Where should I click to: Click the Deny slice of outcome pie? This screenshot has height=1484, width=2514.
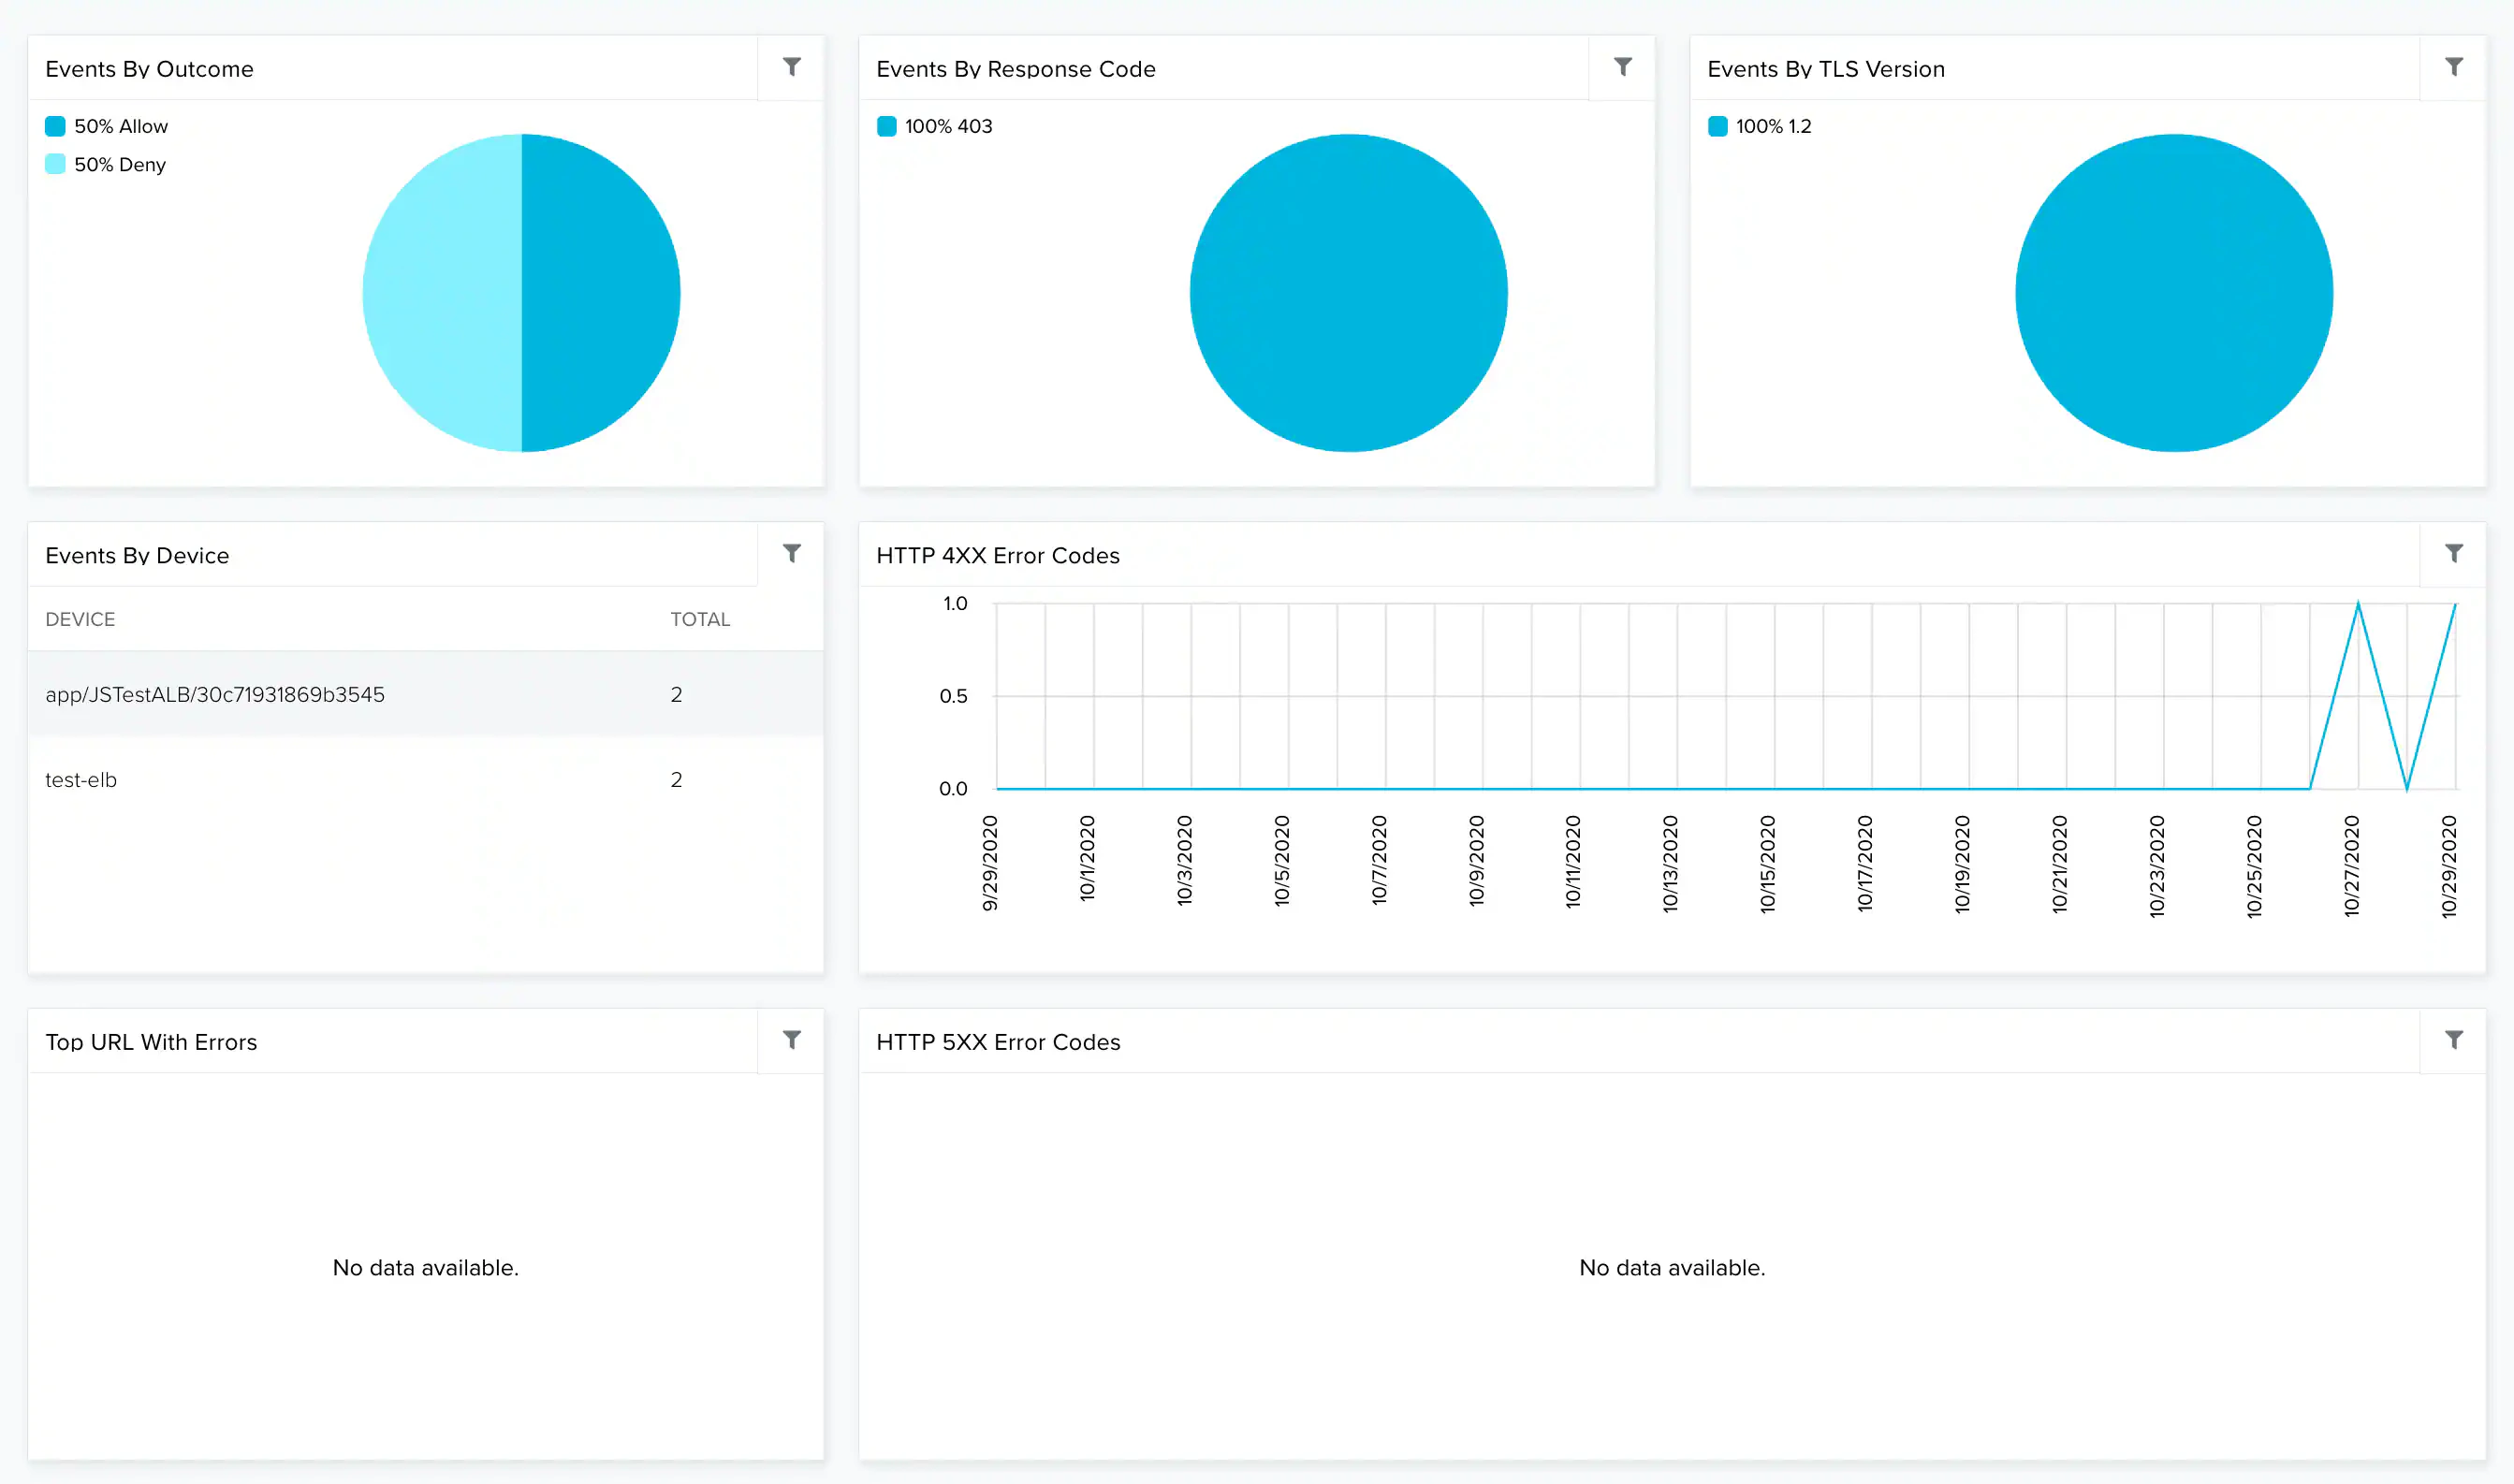[x=440, y=293]
